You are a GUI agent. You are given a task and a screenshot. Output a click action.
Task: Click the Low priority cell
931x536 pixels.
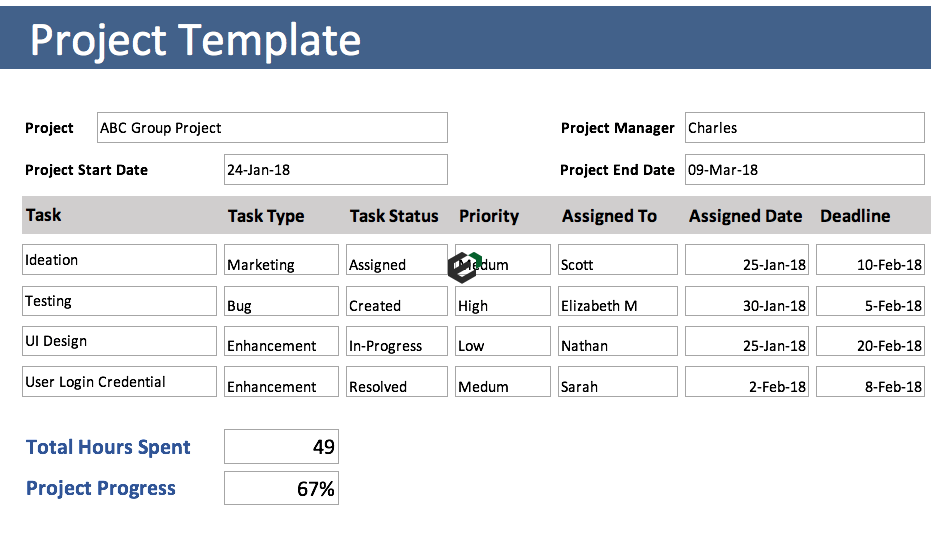[502, 342]
